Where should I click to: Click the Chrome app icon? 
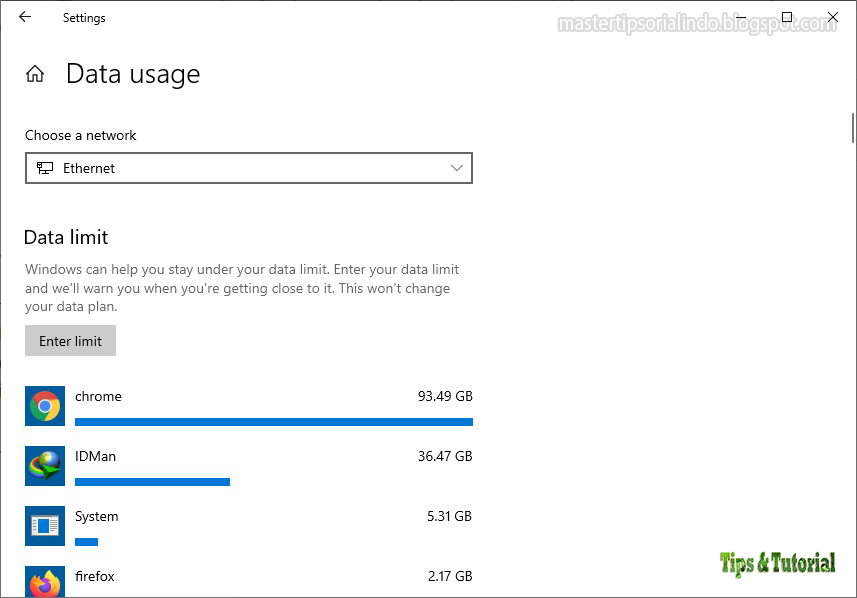click(x=44, y=406)
